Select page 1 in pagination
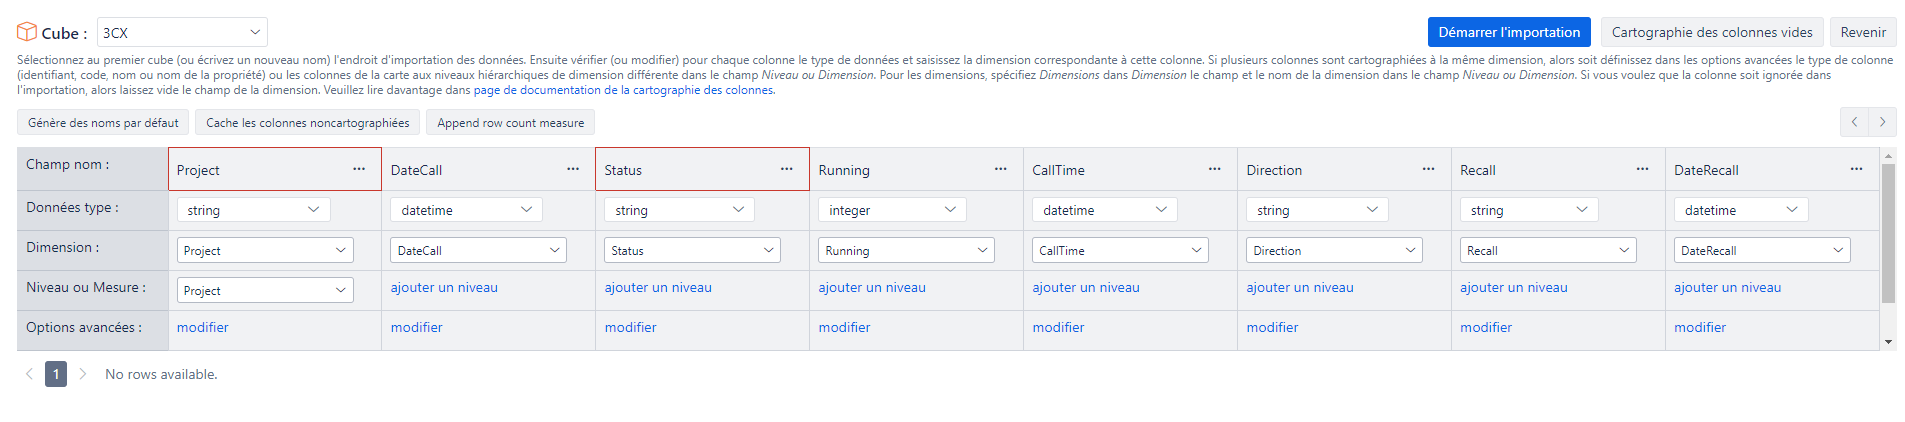The image size is (1905, 422). click(x=56, y=374)
